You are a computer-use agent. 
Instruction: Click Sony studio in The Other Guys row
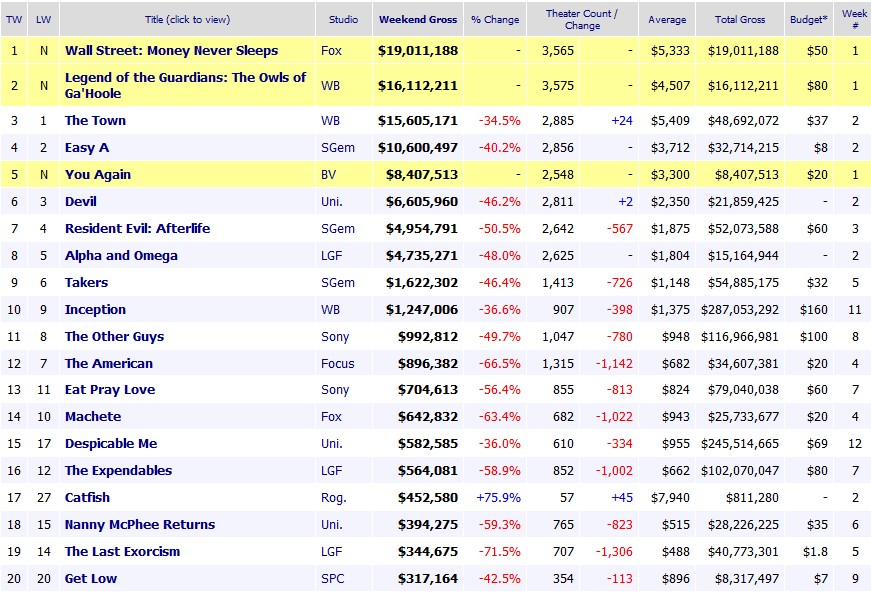click(335, 337)
